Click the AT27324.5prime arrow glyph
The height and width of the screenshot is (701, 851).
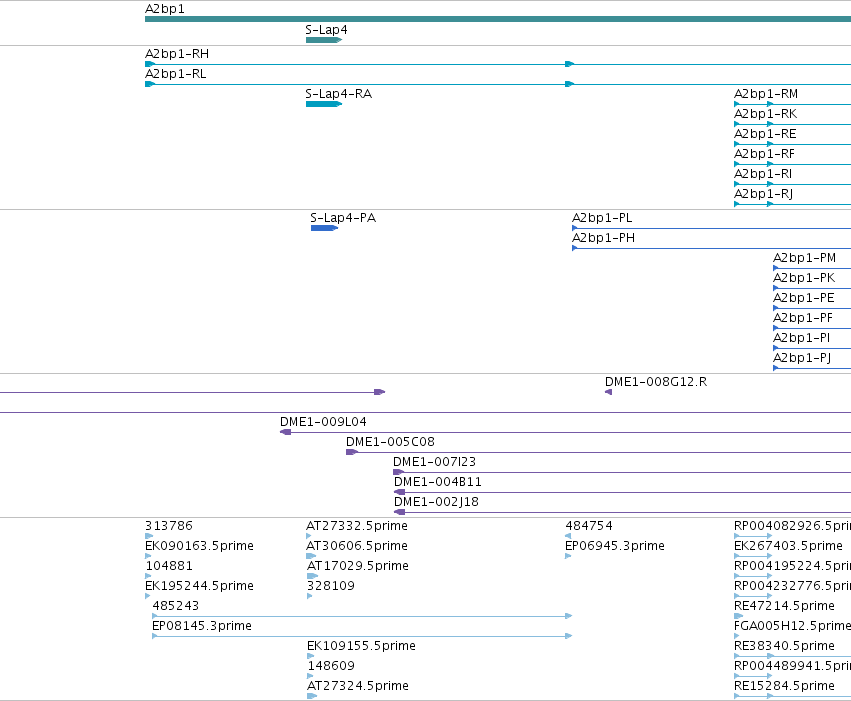[312, 696]
